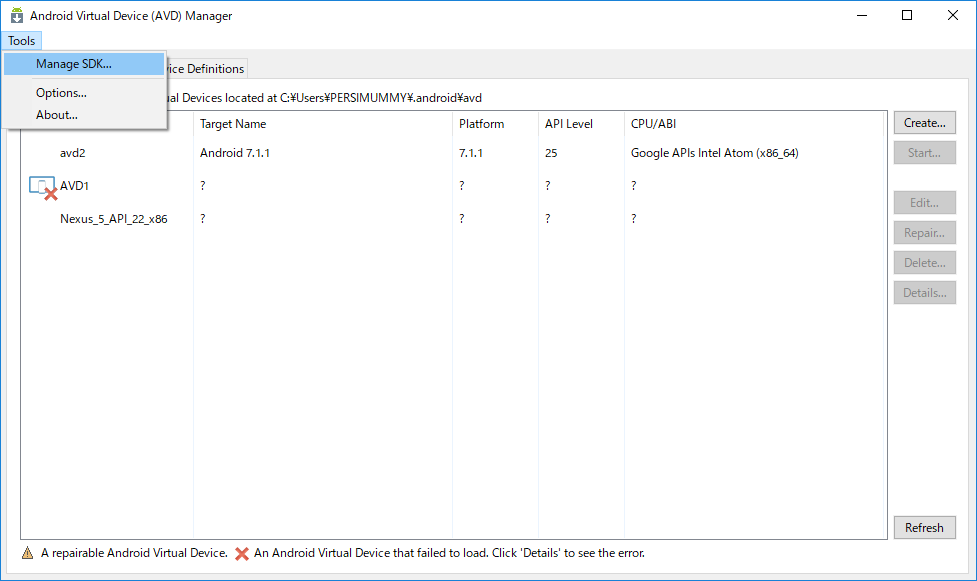Click the Edit... button
This screenshot has height=581, width=977.
(x=925, y=203)
